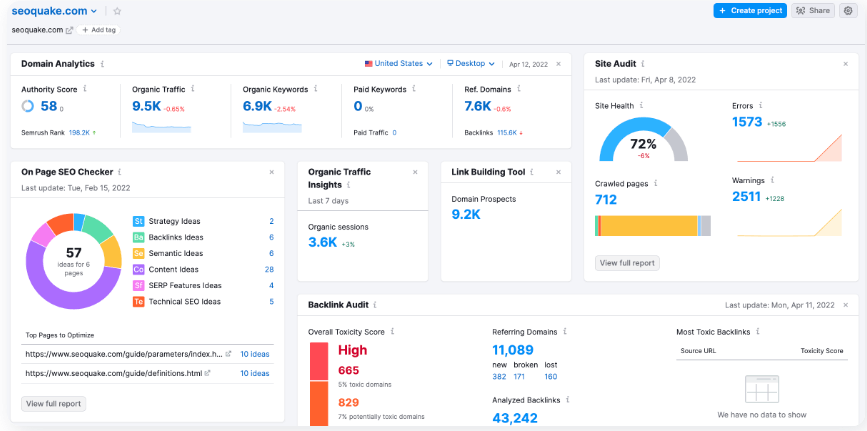Show info icon under Organic Traffic Insights

point(348,185)
